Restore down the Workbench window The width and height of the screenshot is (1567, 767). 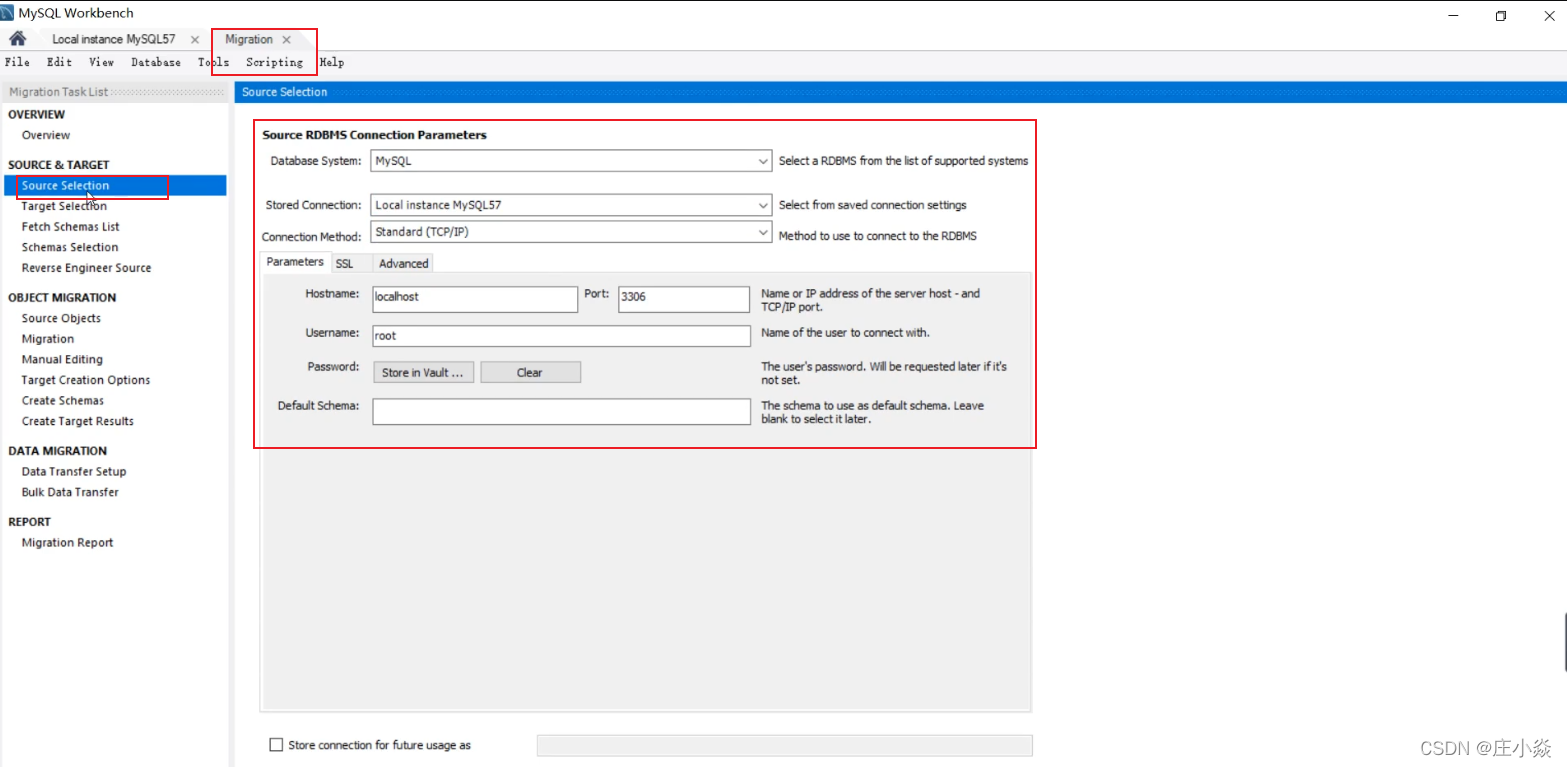click(x=1501, y=15)
